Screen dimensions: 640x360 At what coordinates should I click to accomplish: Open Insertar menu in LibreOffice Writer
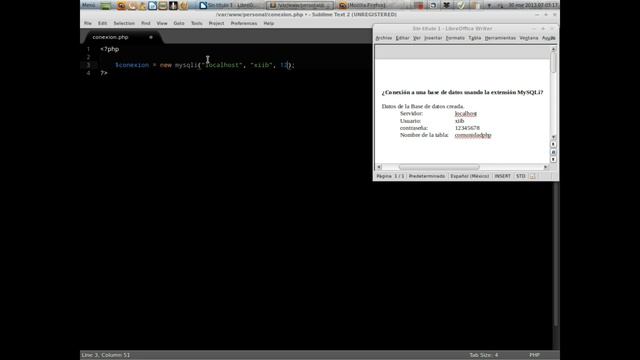click(433, 38)
